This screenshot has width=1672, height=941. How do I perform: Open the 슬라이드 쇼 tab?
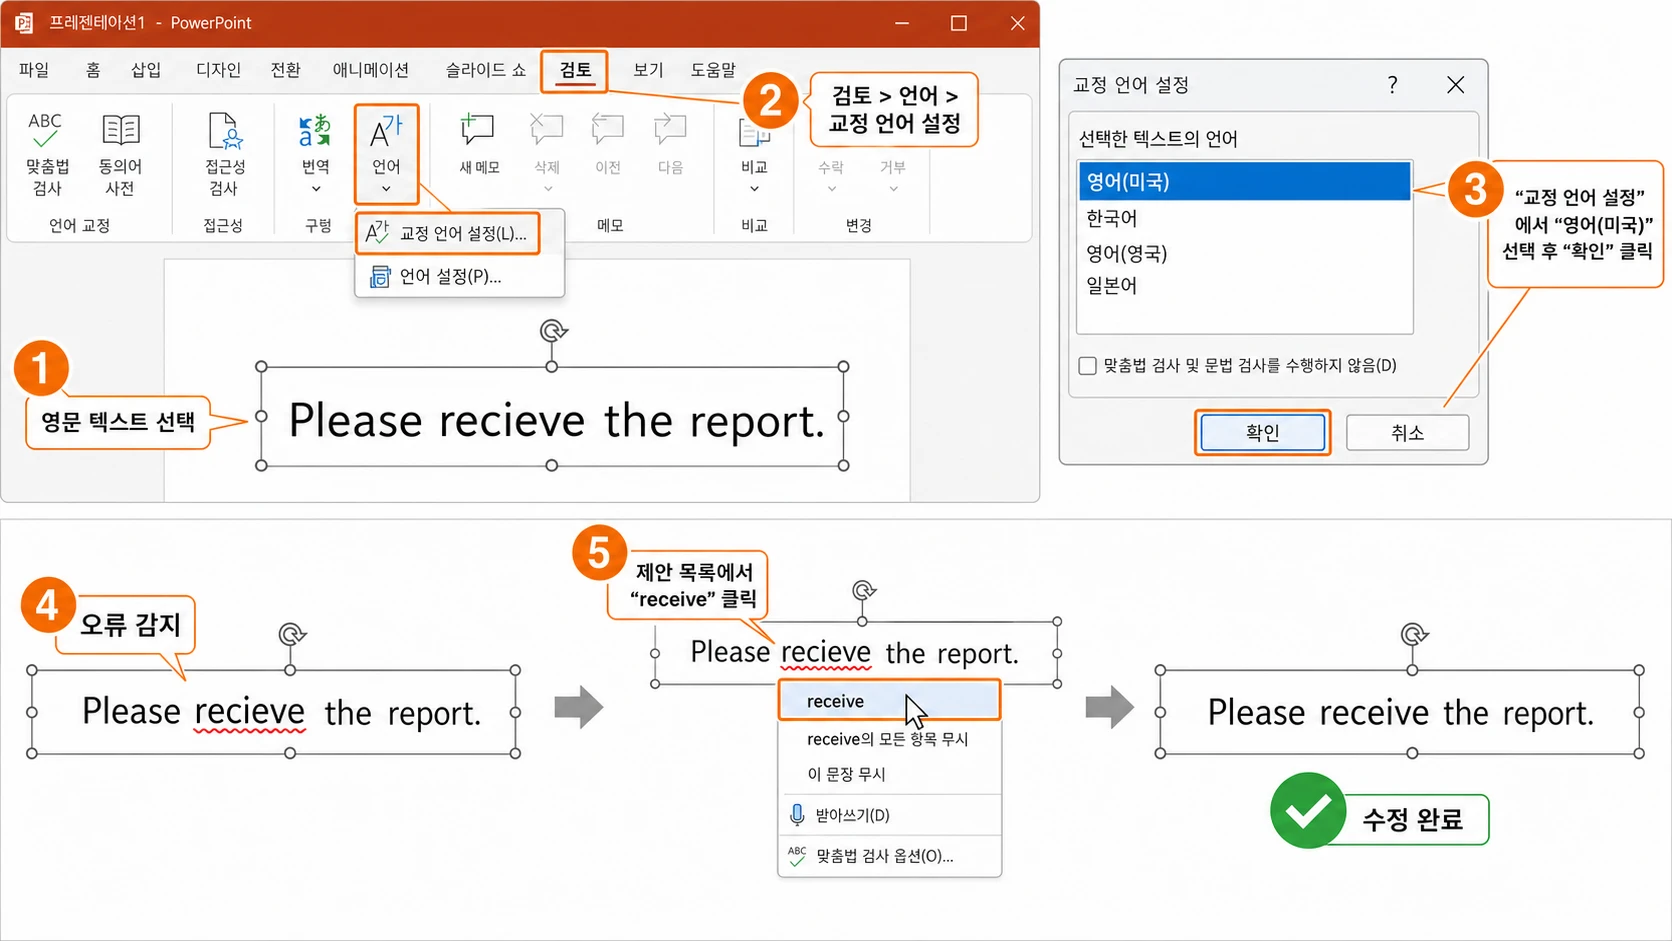click(x=486, y=70)
